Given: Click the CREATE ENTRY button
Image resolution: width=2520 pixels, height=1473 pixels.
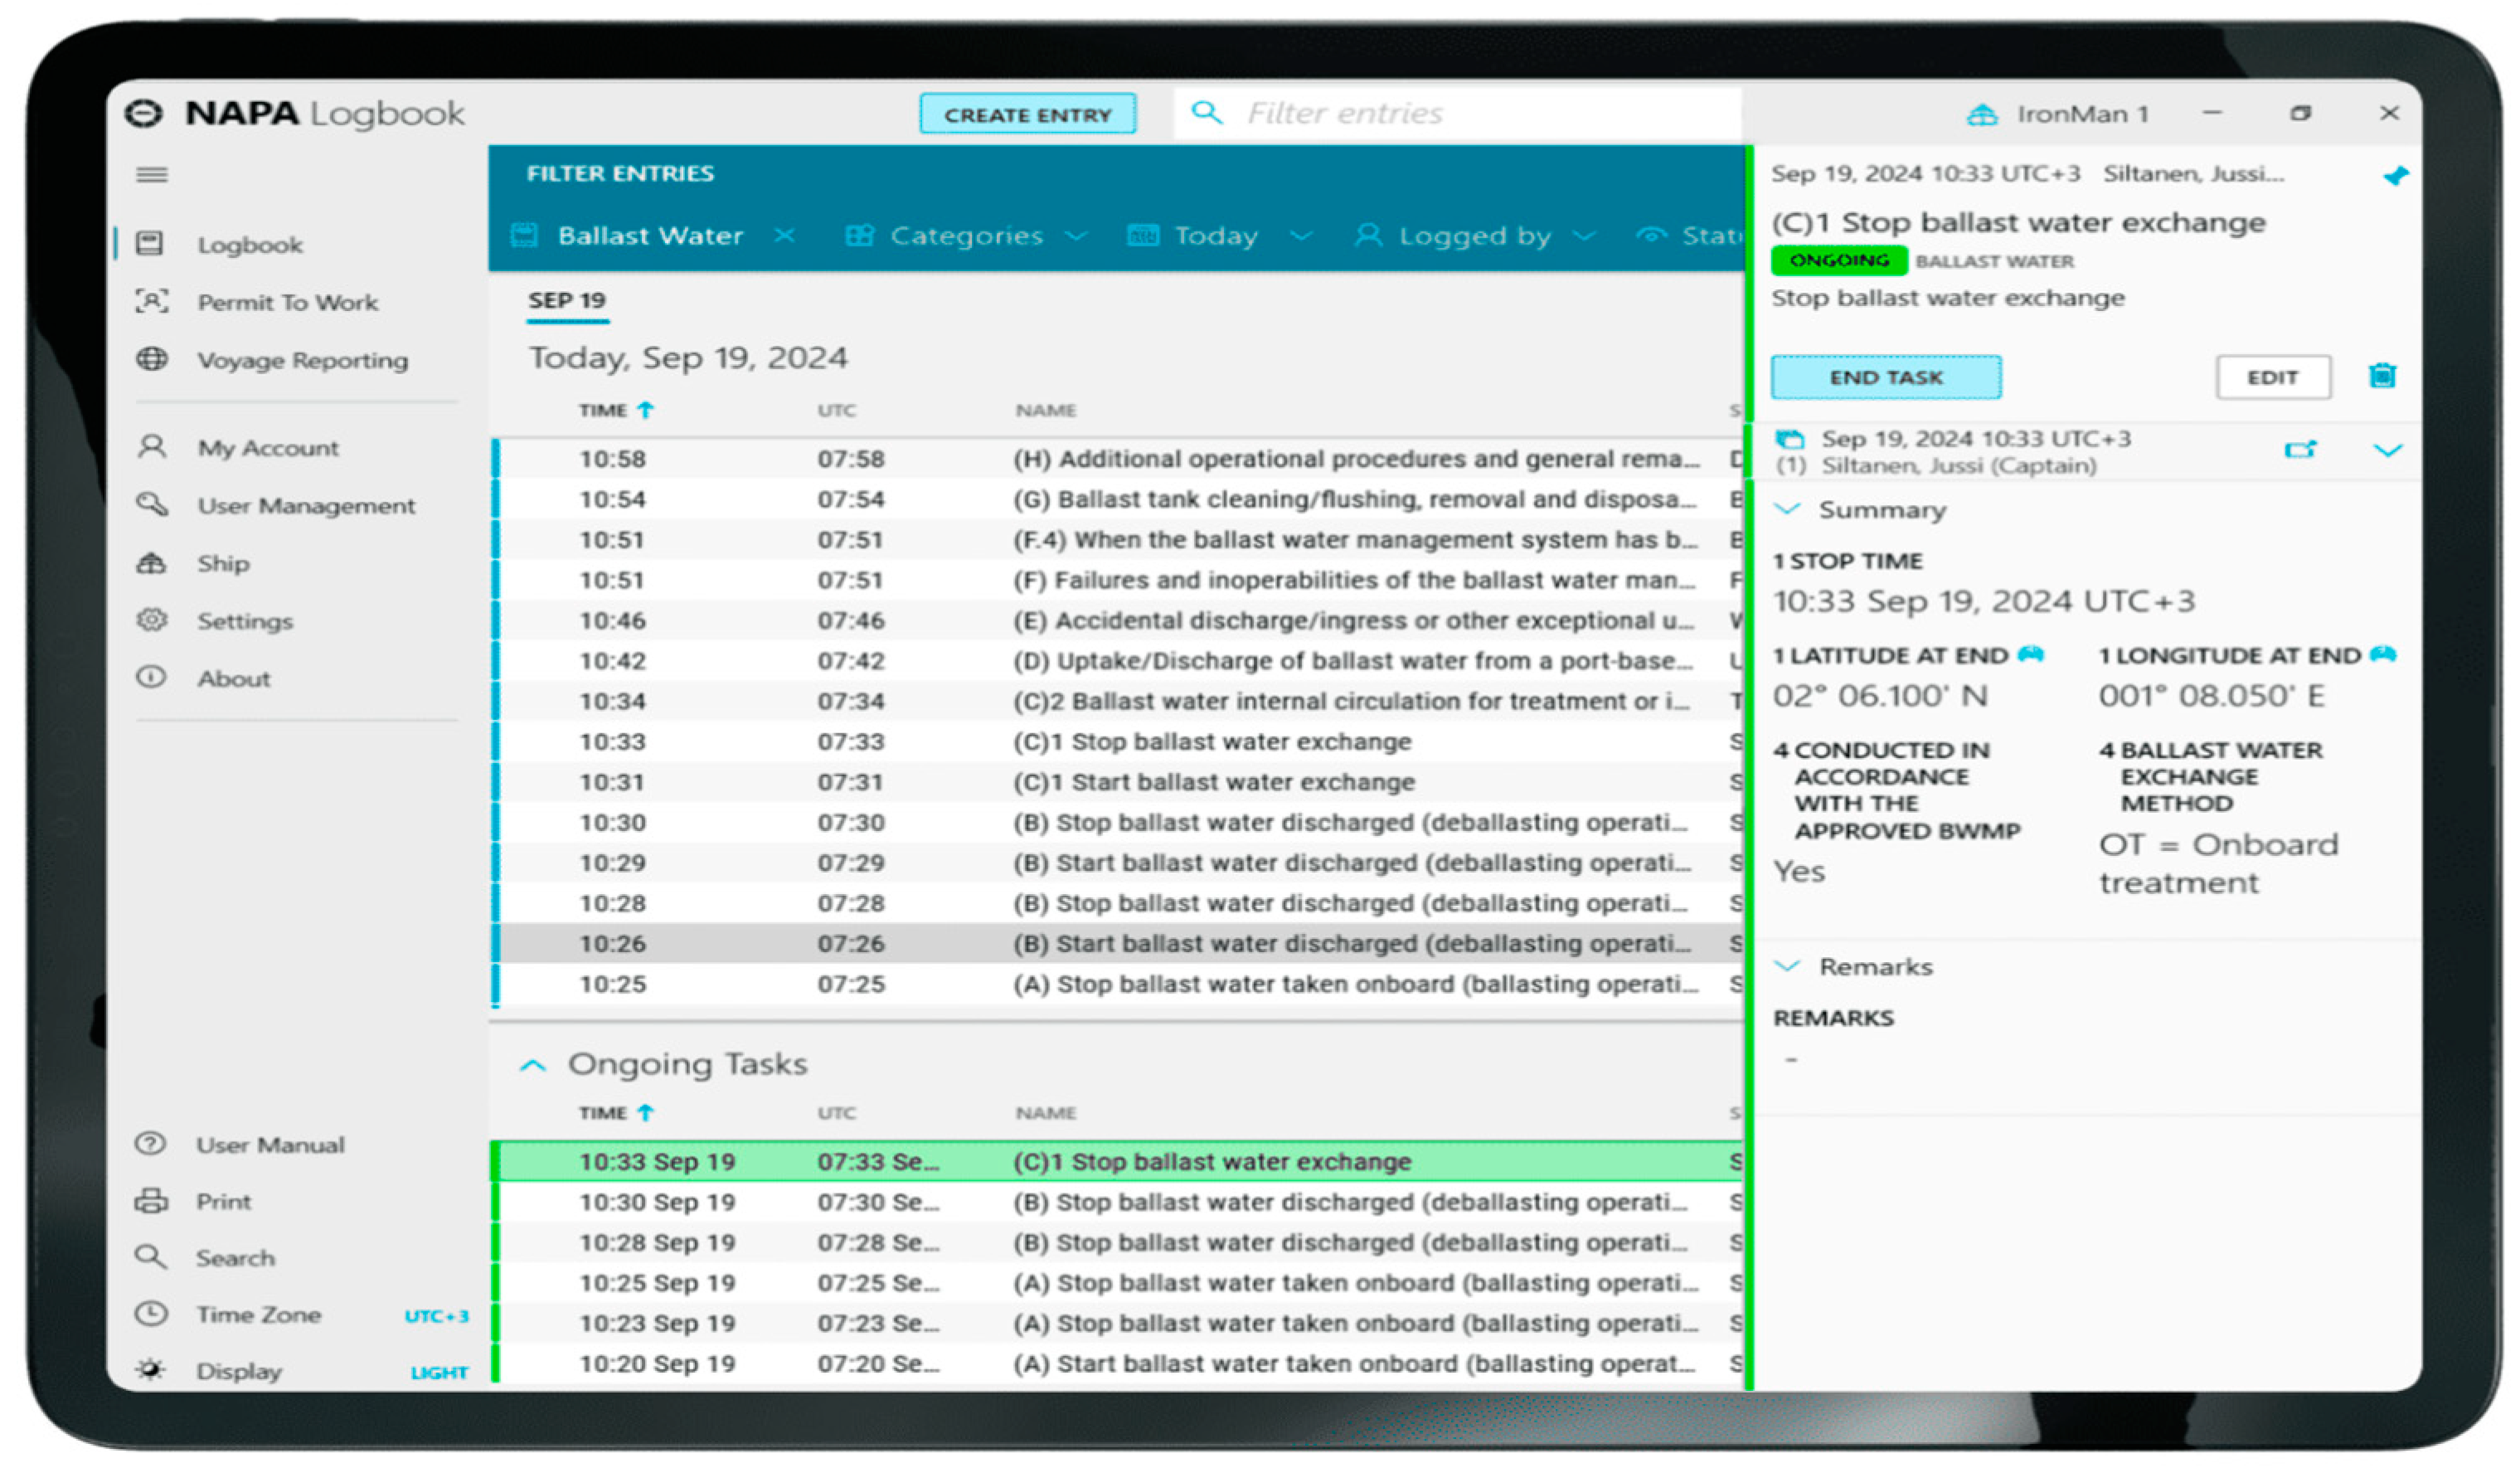Looking at the screenshot, I should coord(1027,114).
